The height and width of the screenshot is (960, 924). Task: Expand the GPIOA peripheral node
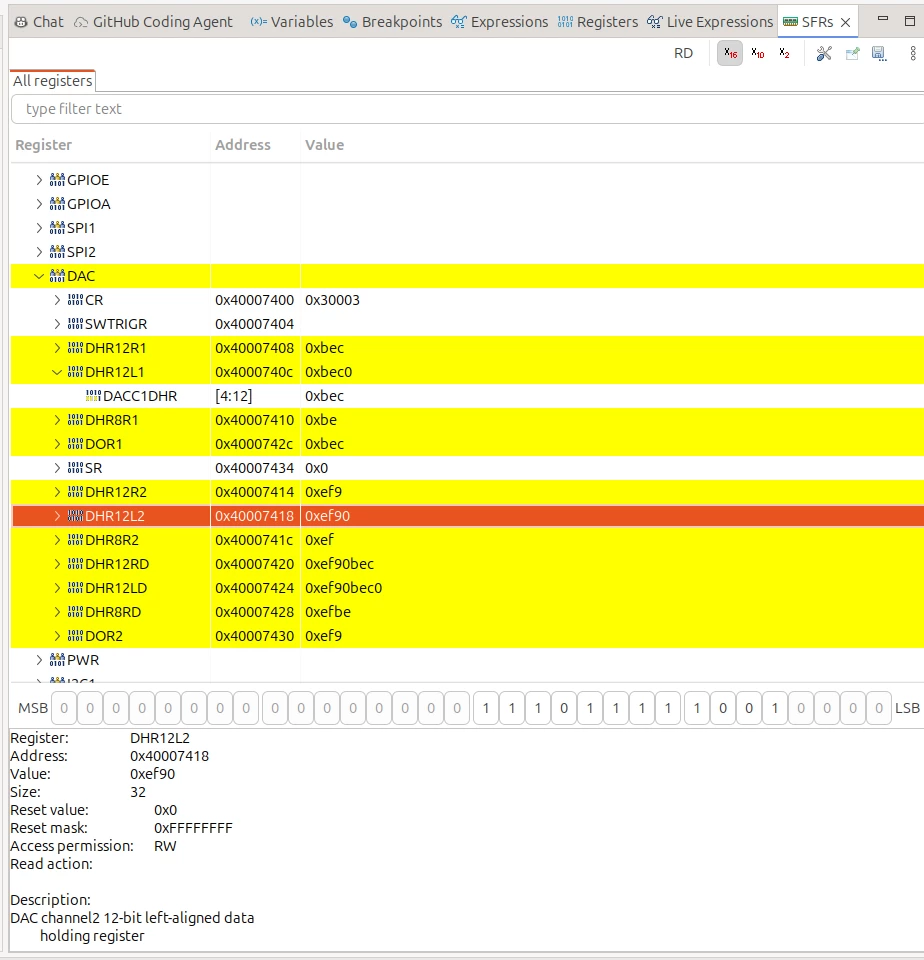coord(39,204)
